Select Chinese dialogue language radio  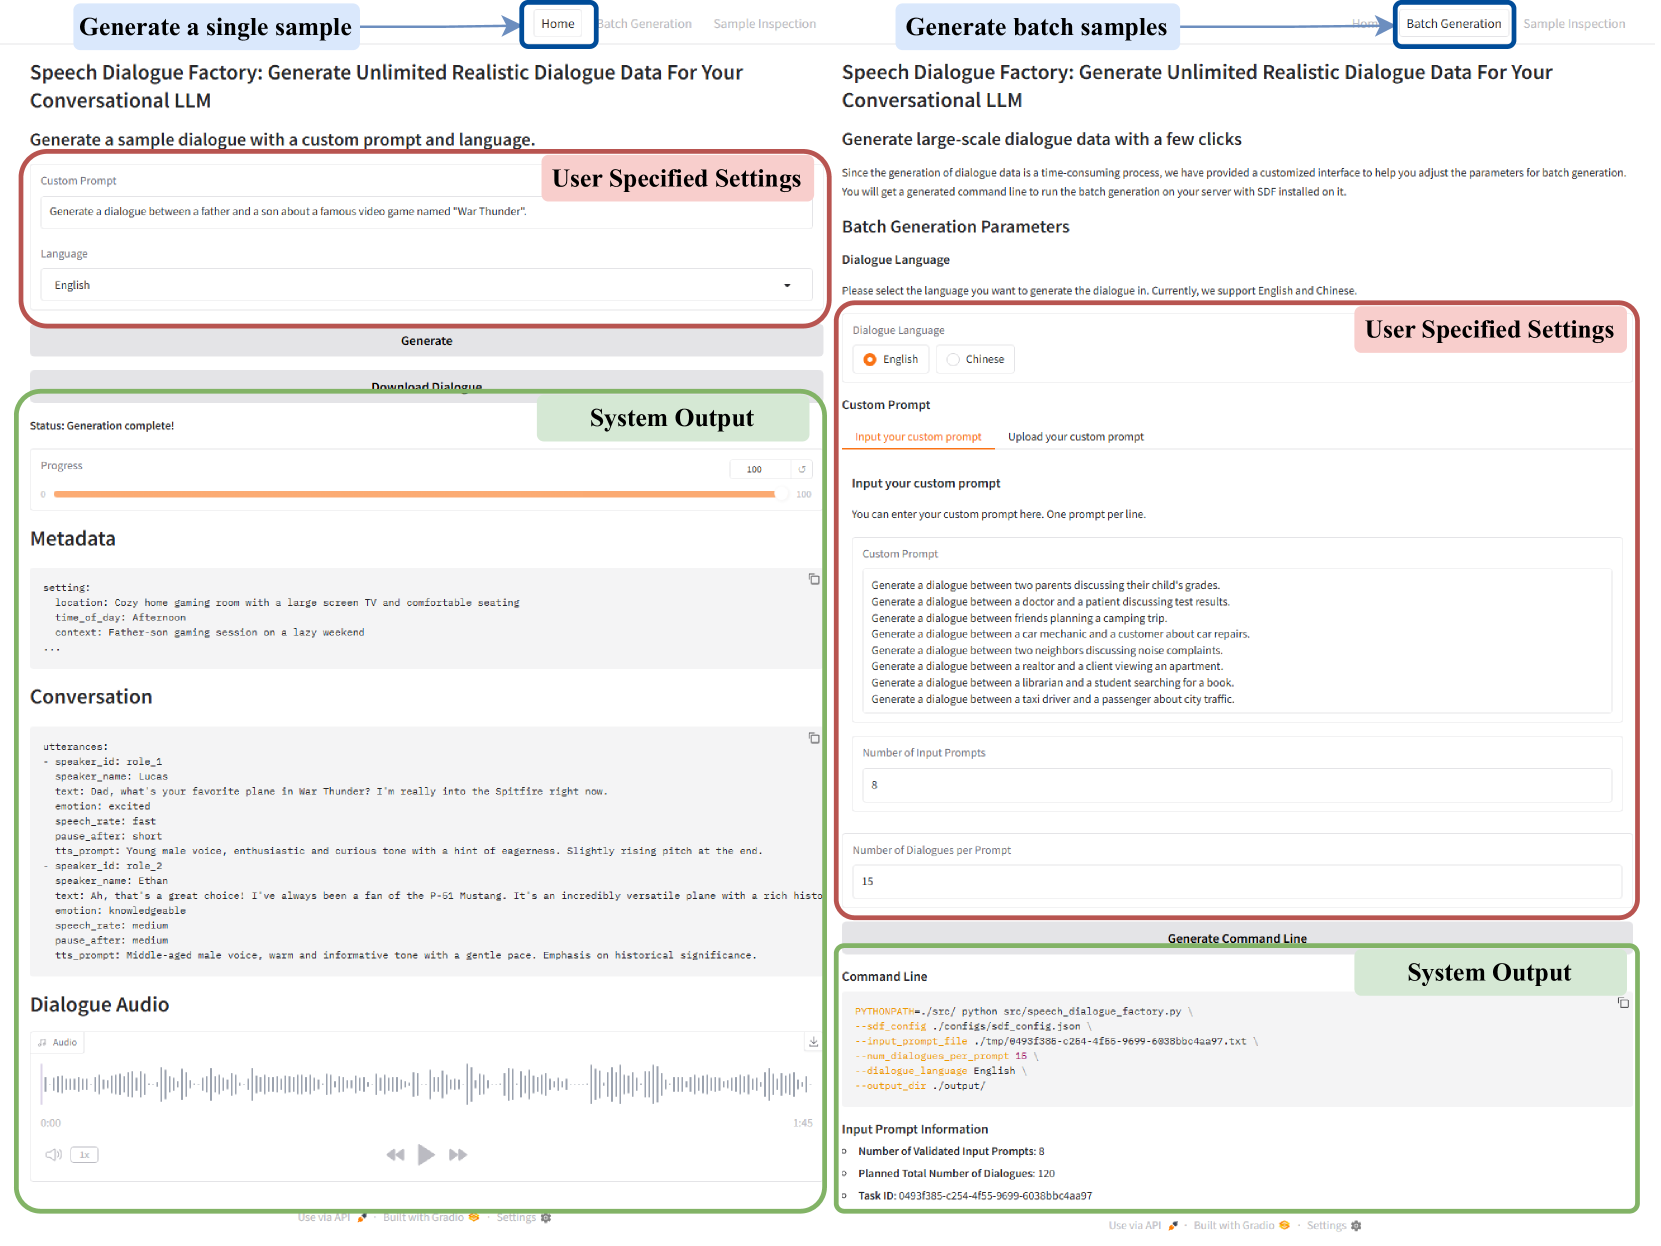[x=975, y=359]
